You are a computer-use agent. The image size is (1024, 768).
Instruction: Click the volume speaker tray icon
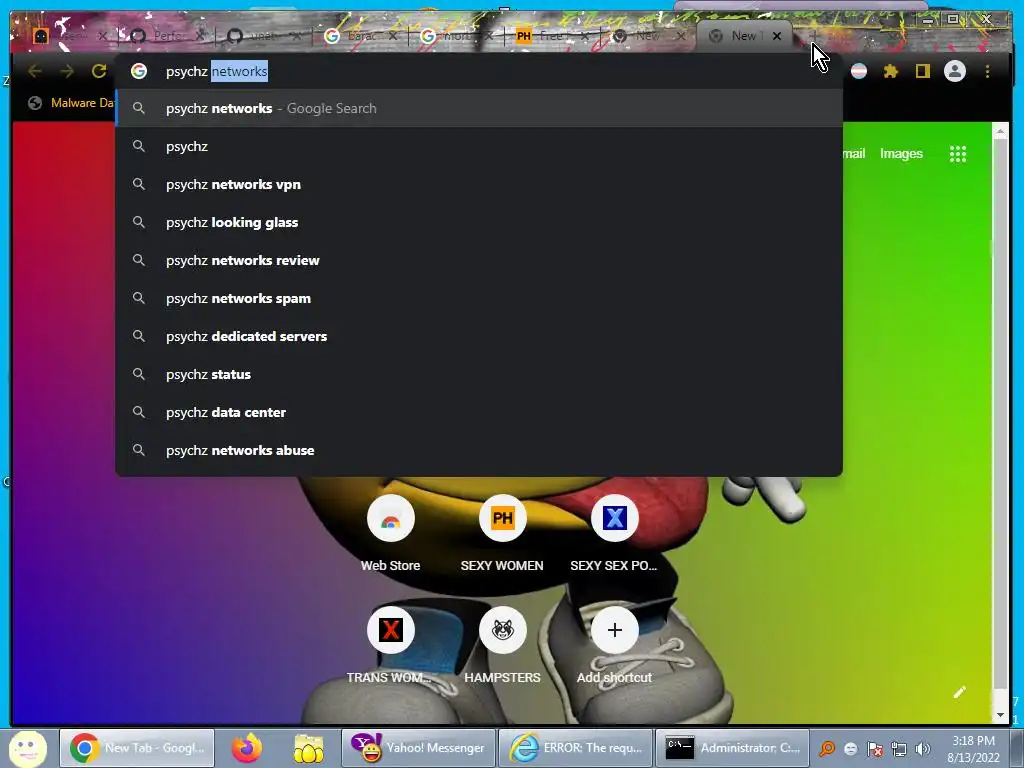pos(922,749)
